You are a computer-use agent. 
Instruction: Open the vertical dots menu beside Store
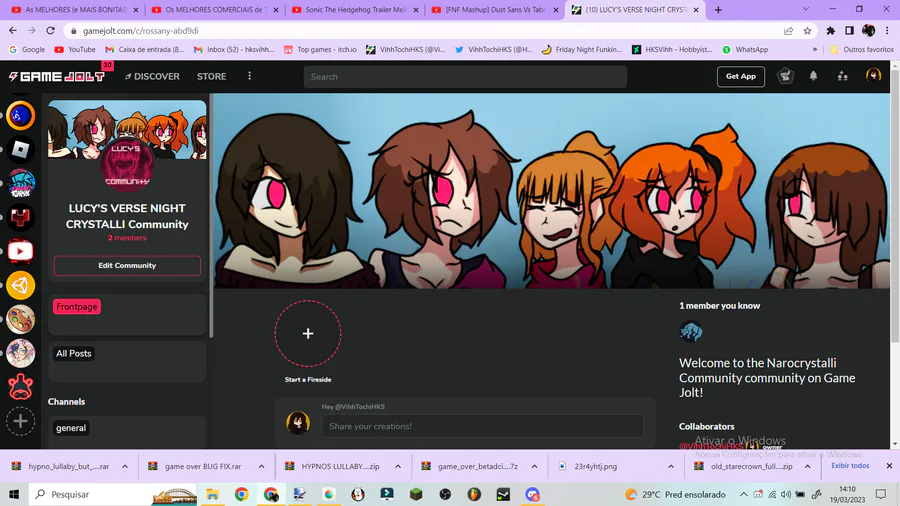(249, 76)
